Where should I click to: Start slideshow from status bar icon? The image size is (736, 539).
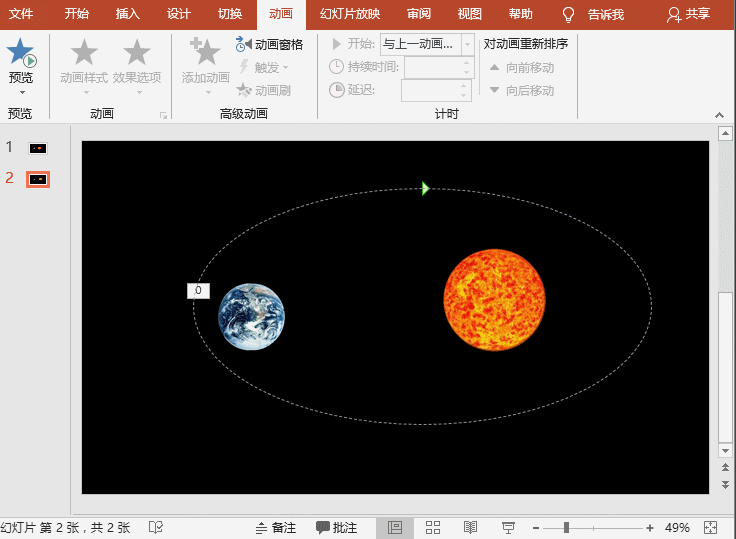(x=508, y=528)
